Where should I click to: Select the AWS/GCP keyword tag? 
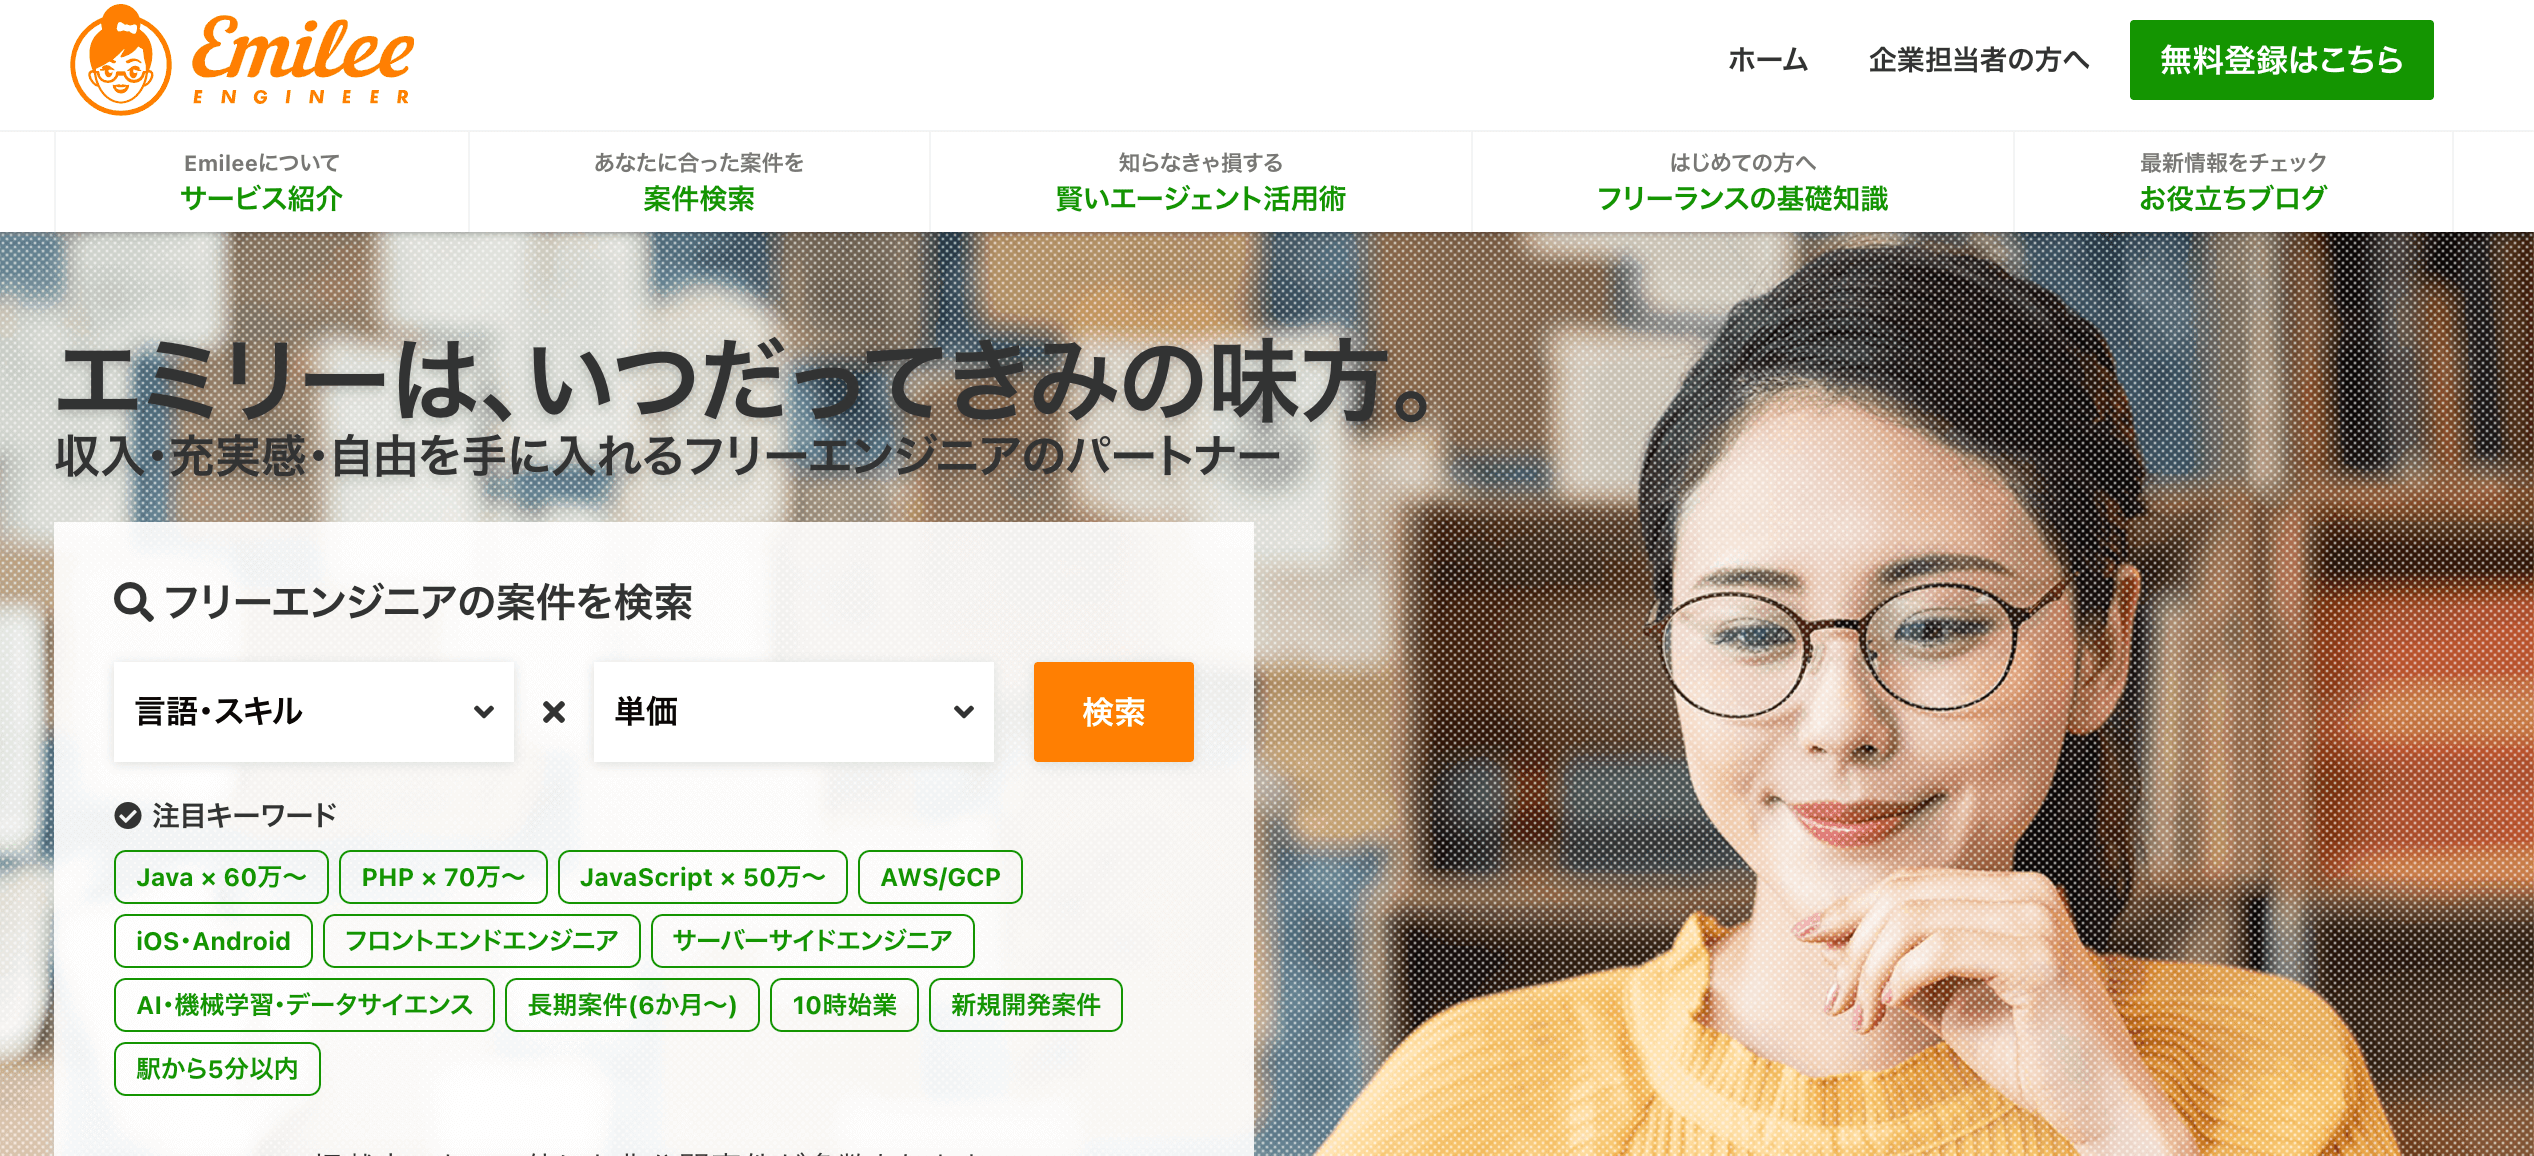pos(940,877)
